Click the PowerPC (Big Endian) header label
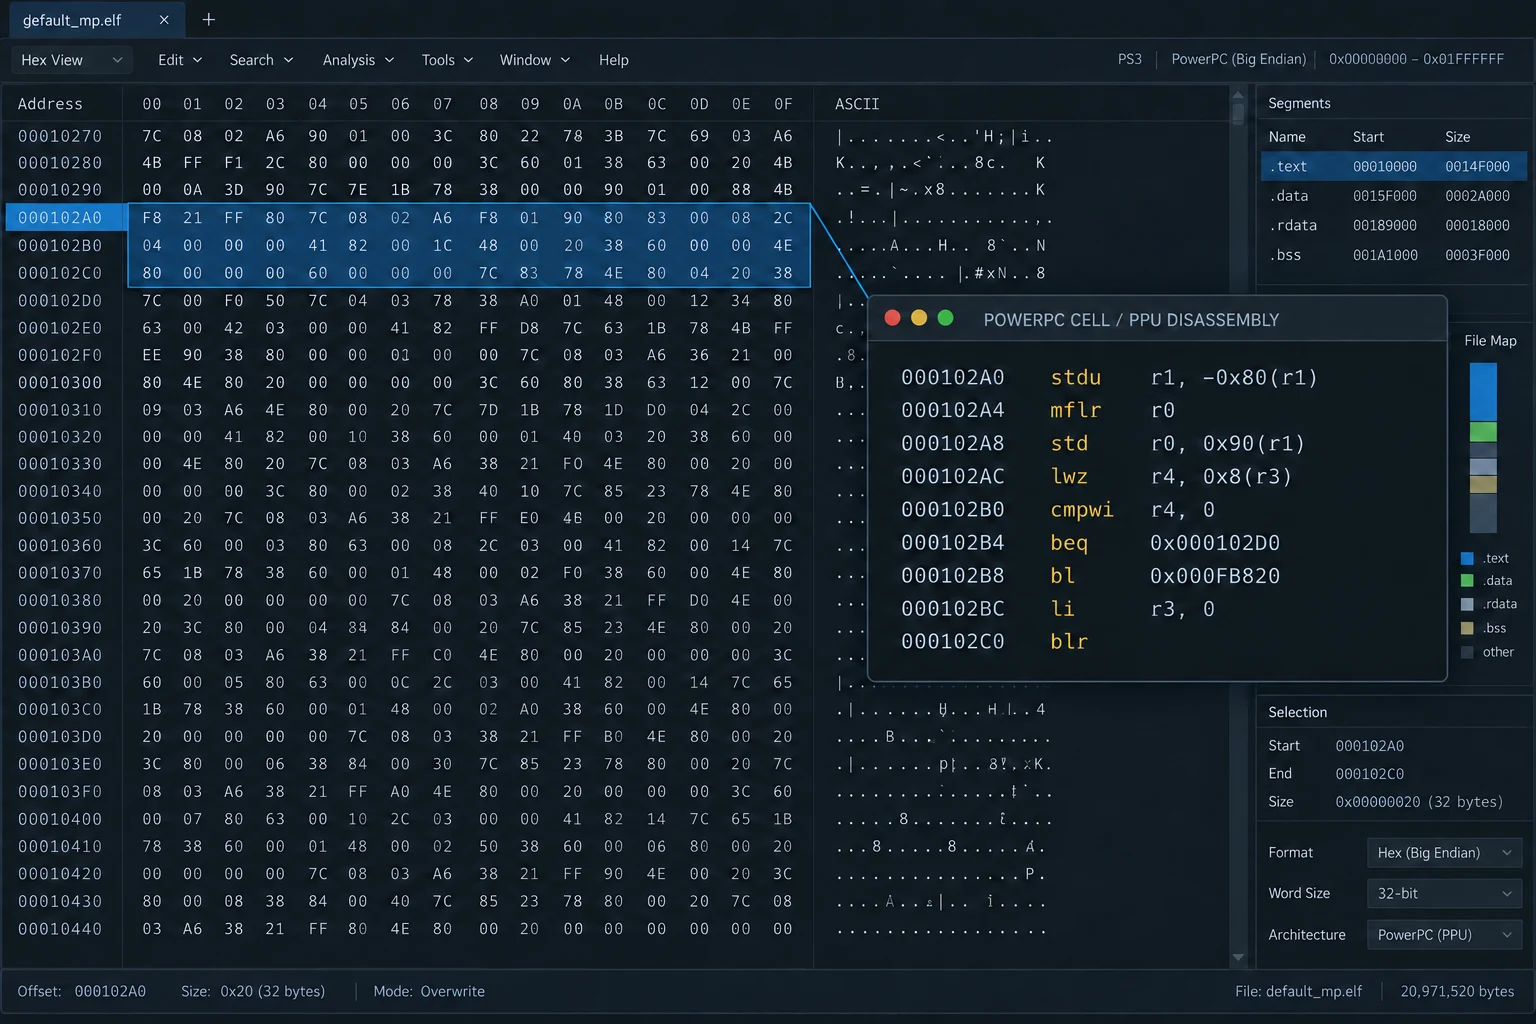Screen dimensions: 1536x1024 pos(1238,59)
